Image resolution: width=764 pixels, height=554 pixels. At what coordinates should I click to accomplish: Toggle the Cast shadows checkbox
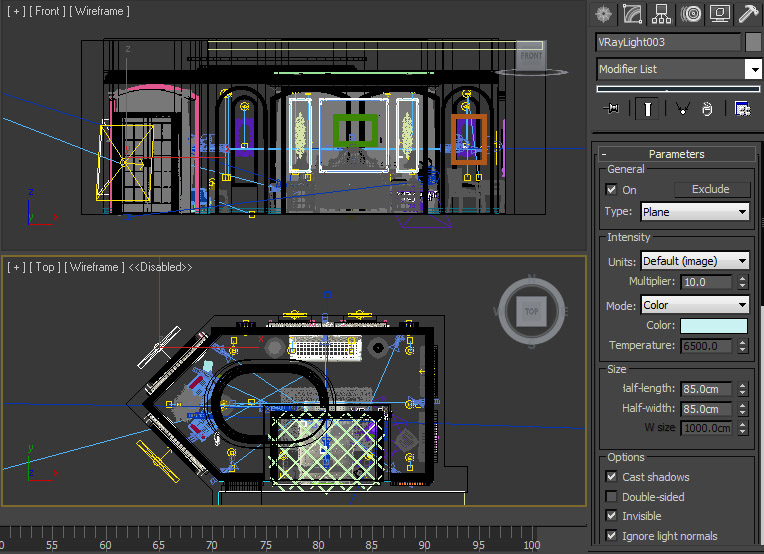(x=612, y=477)
